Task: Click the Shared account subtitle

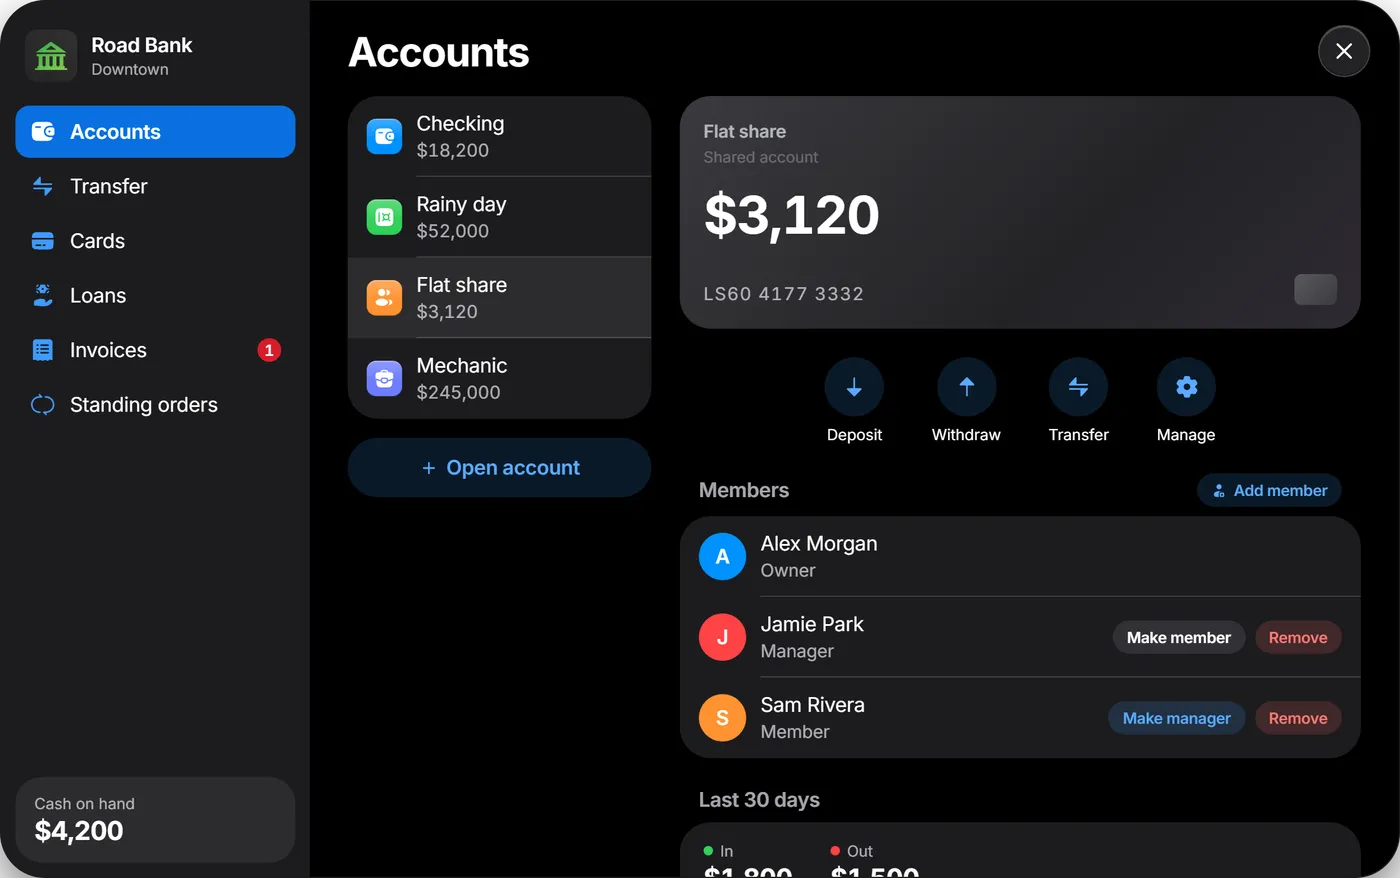Action: (x=760, y=157)
